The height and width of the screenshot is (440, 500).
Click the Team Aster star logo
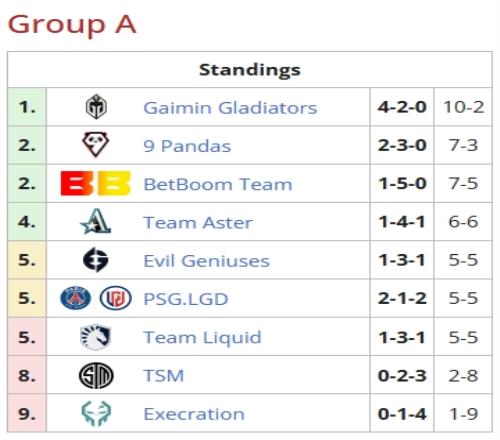click(x=96, y=221)
